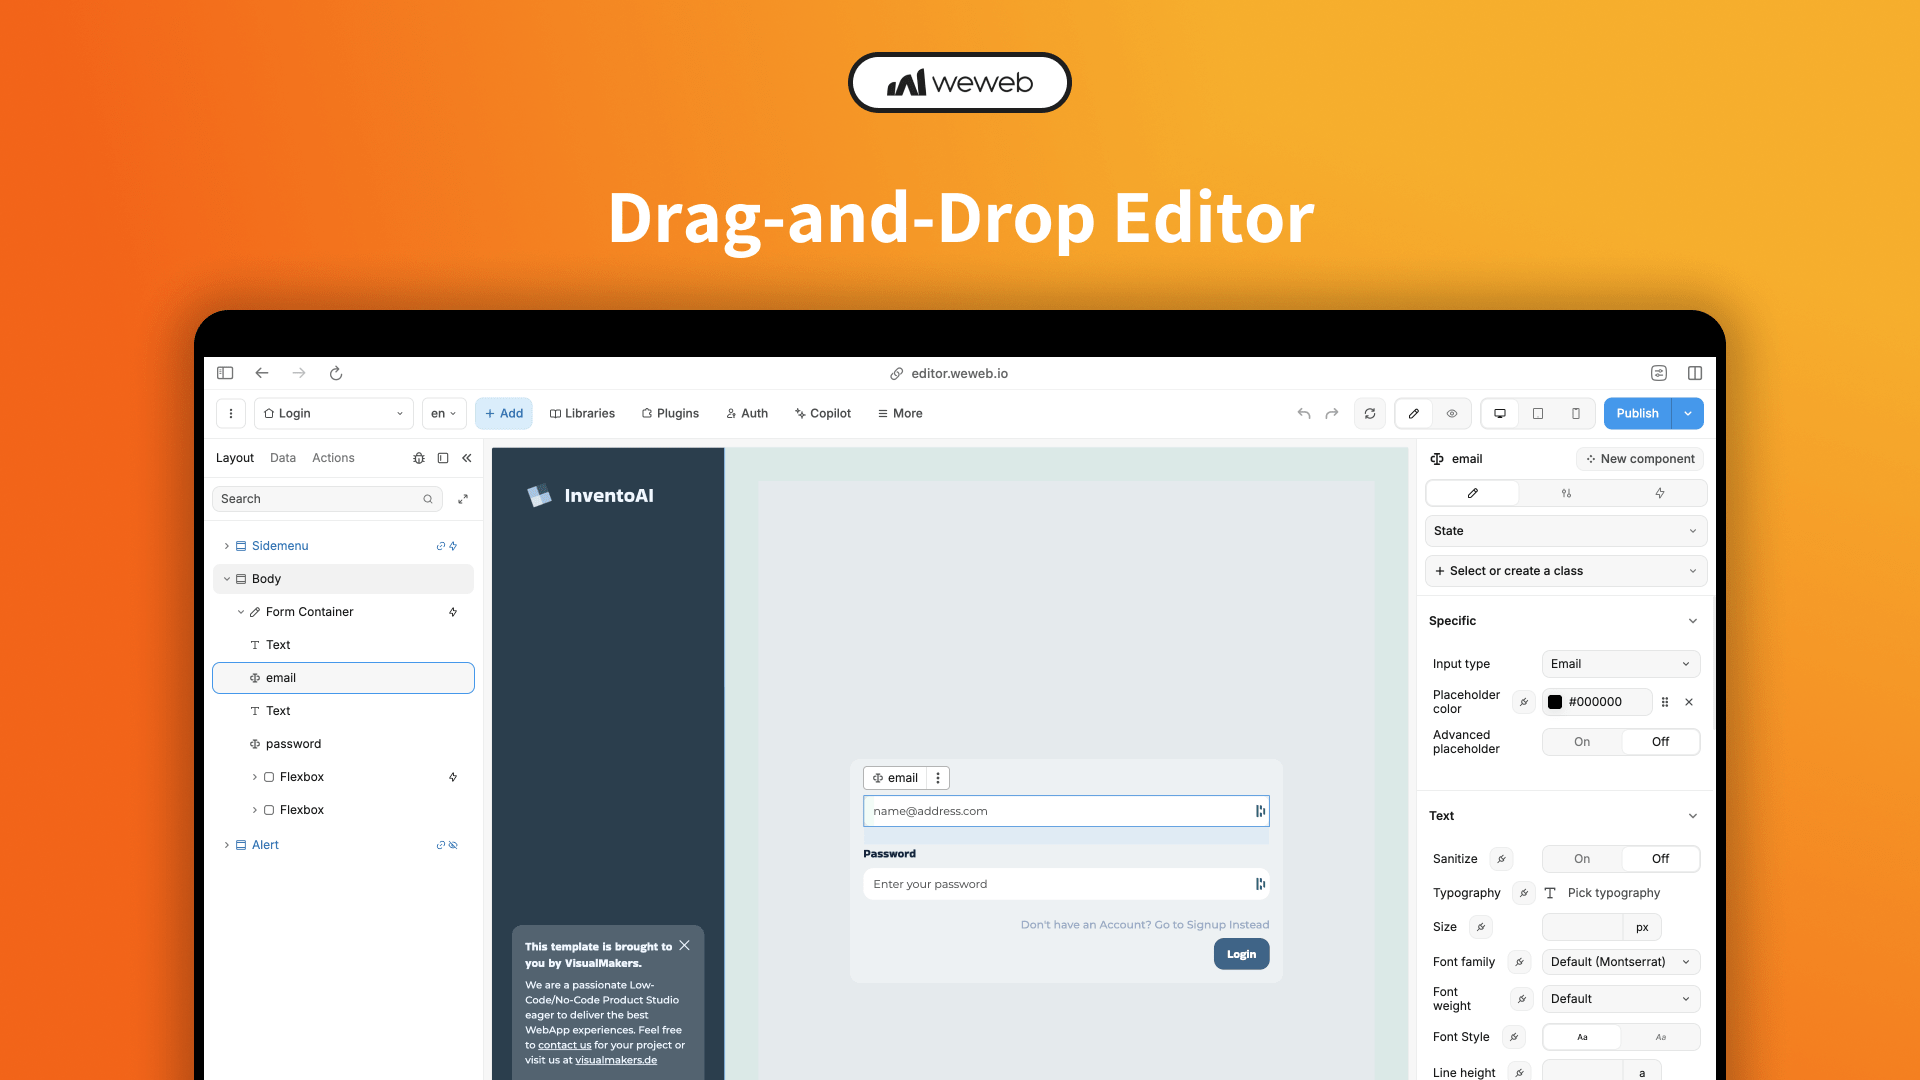Switch to the Actions tab
The height and width of the screenshot is (1080, 1920).
pyautogui.click(x=333, y=458)
